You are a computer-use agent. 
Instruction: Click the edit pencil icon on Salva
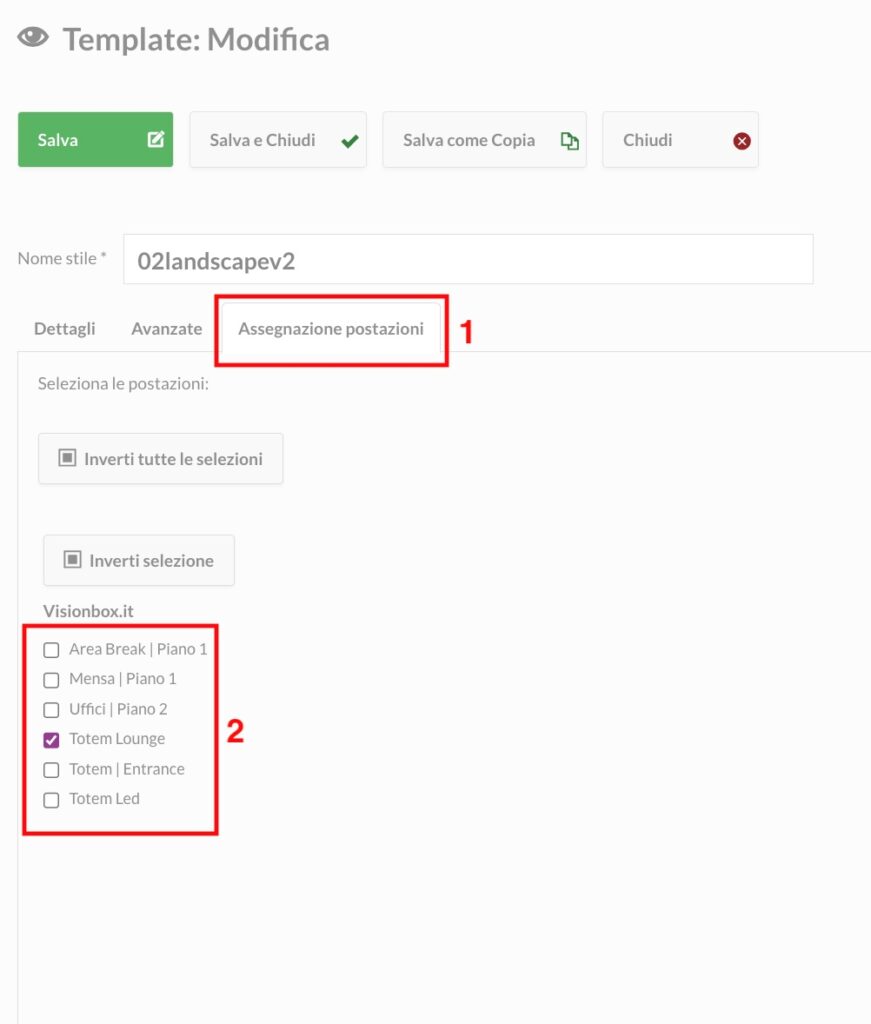click(155, 139)
